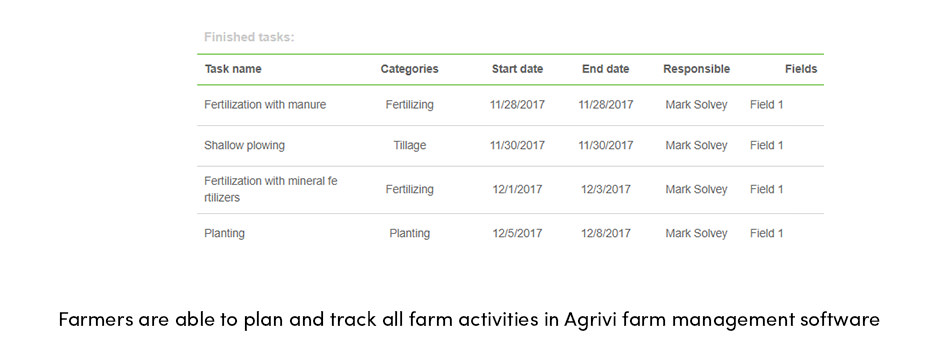This screenshot has height=362, width=940.
Task: Sort by the Task name column header
Action: (233, 69)
